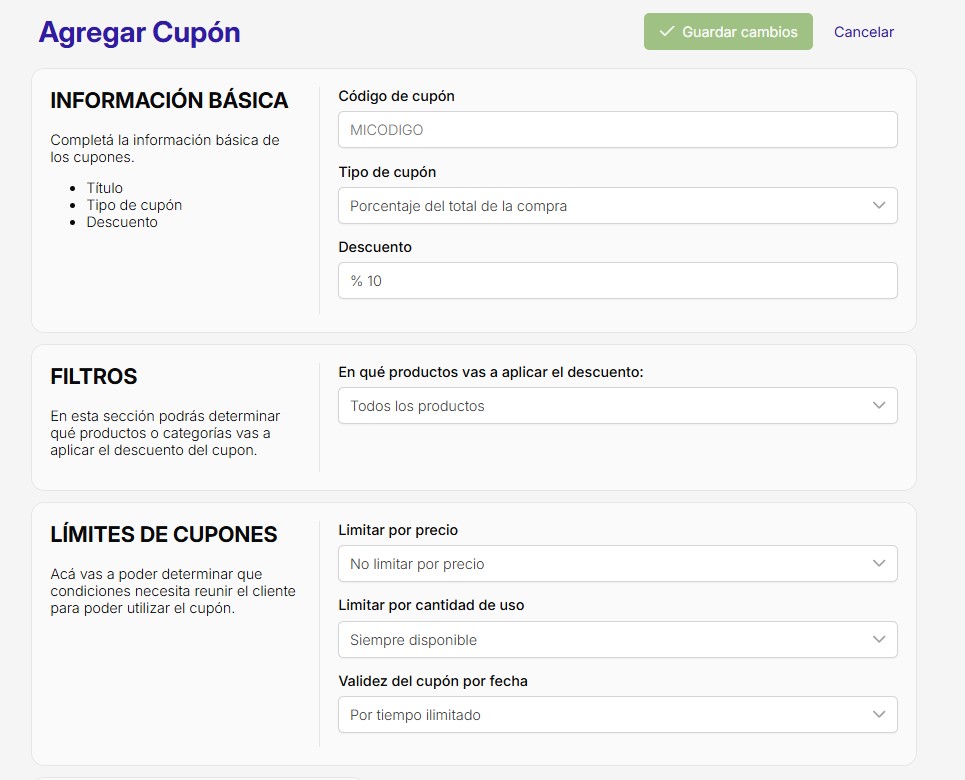Click into the Descuento percentage field

617,281
